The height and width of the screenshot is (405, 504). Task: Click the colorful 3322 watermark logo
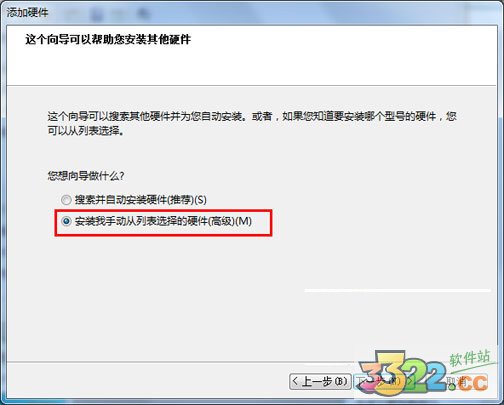[x=402, y=373]
